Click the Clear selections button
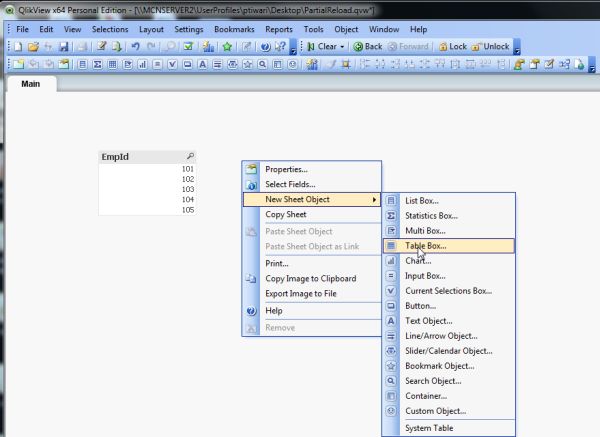Screen dimensions: 600x437 click(x=322, y=47)
